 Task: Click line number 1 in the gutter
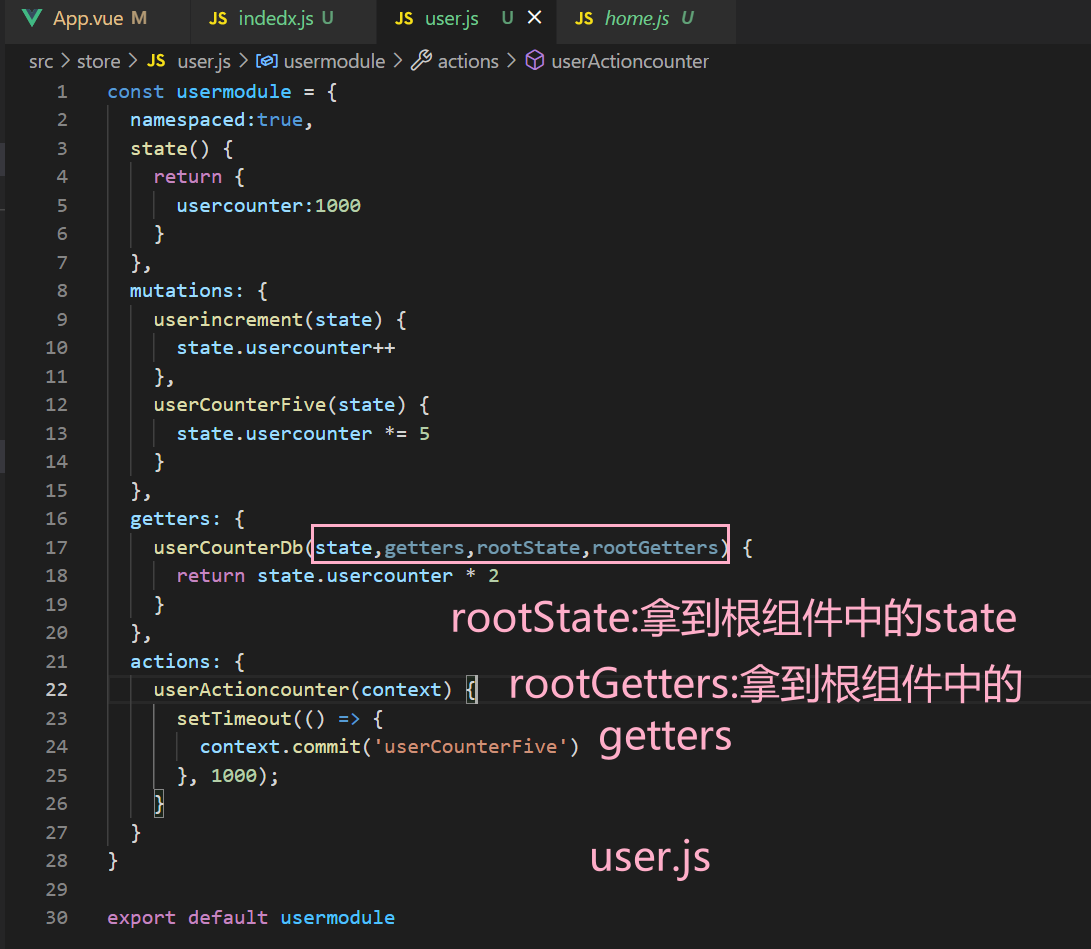click(x=62, y=92)
